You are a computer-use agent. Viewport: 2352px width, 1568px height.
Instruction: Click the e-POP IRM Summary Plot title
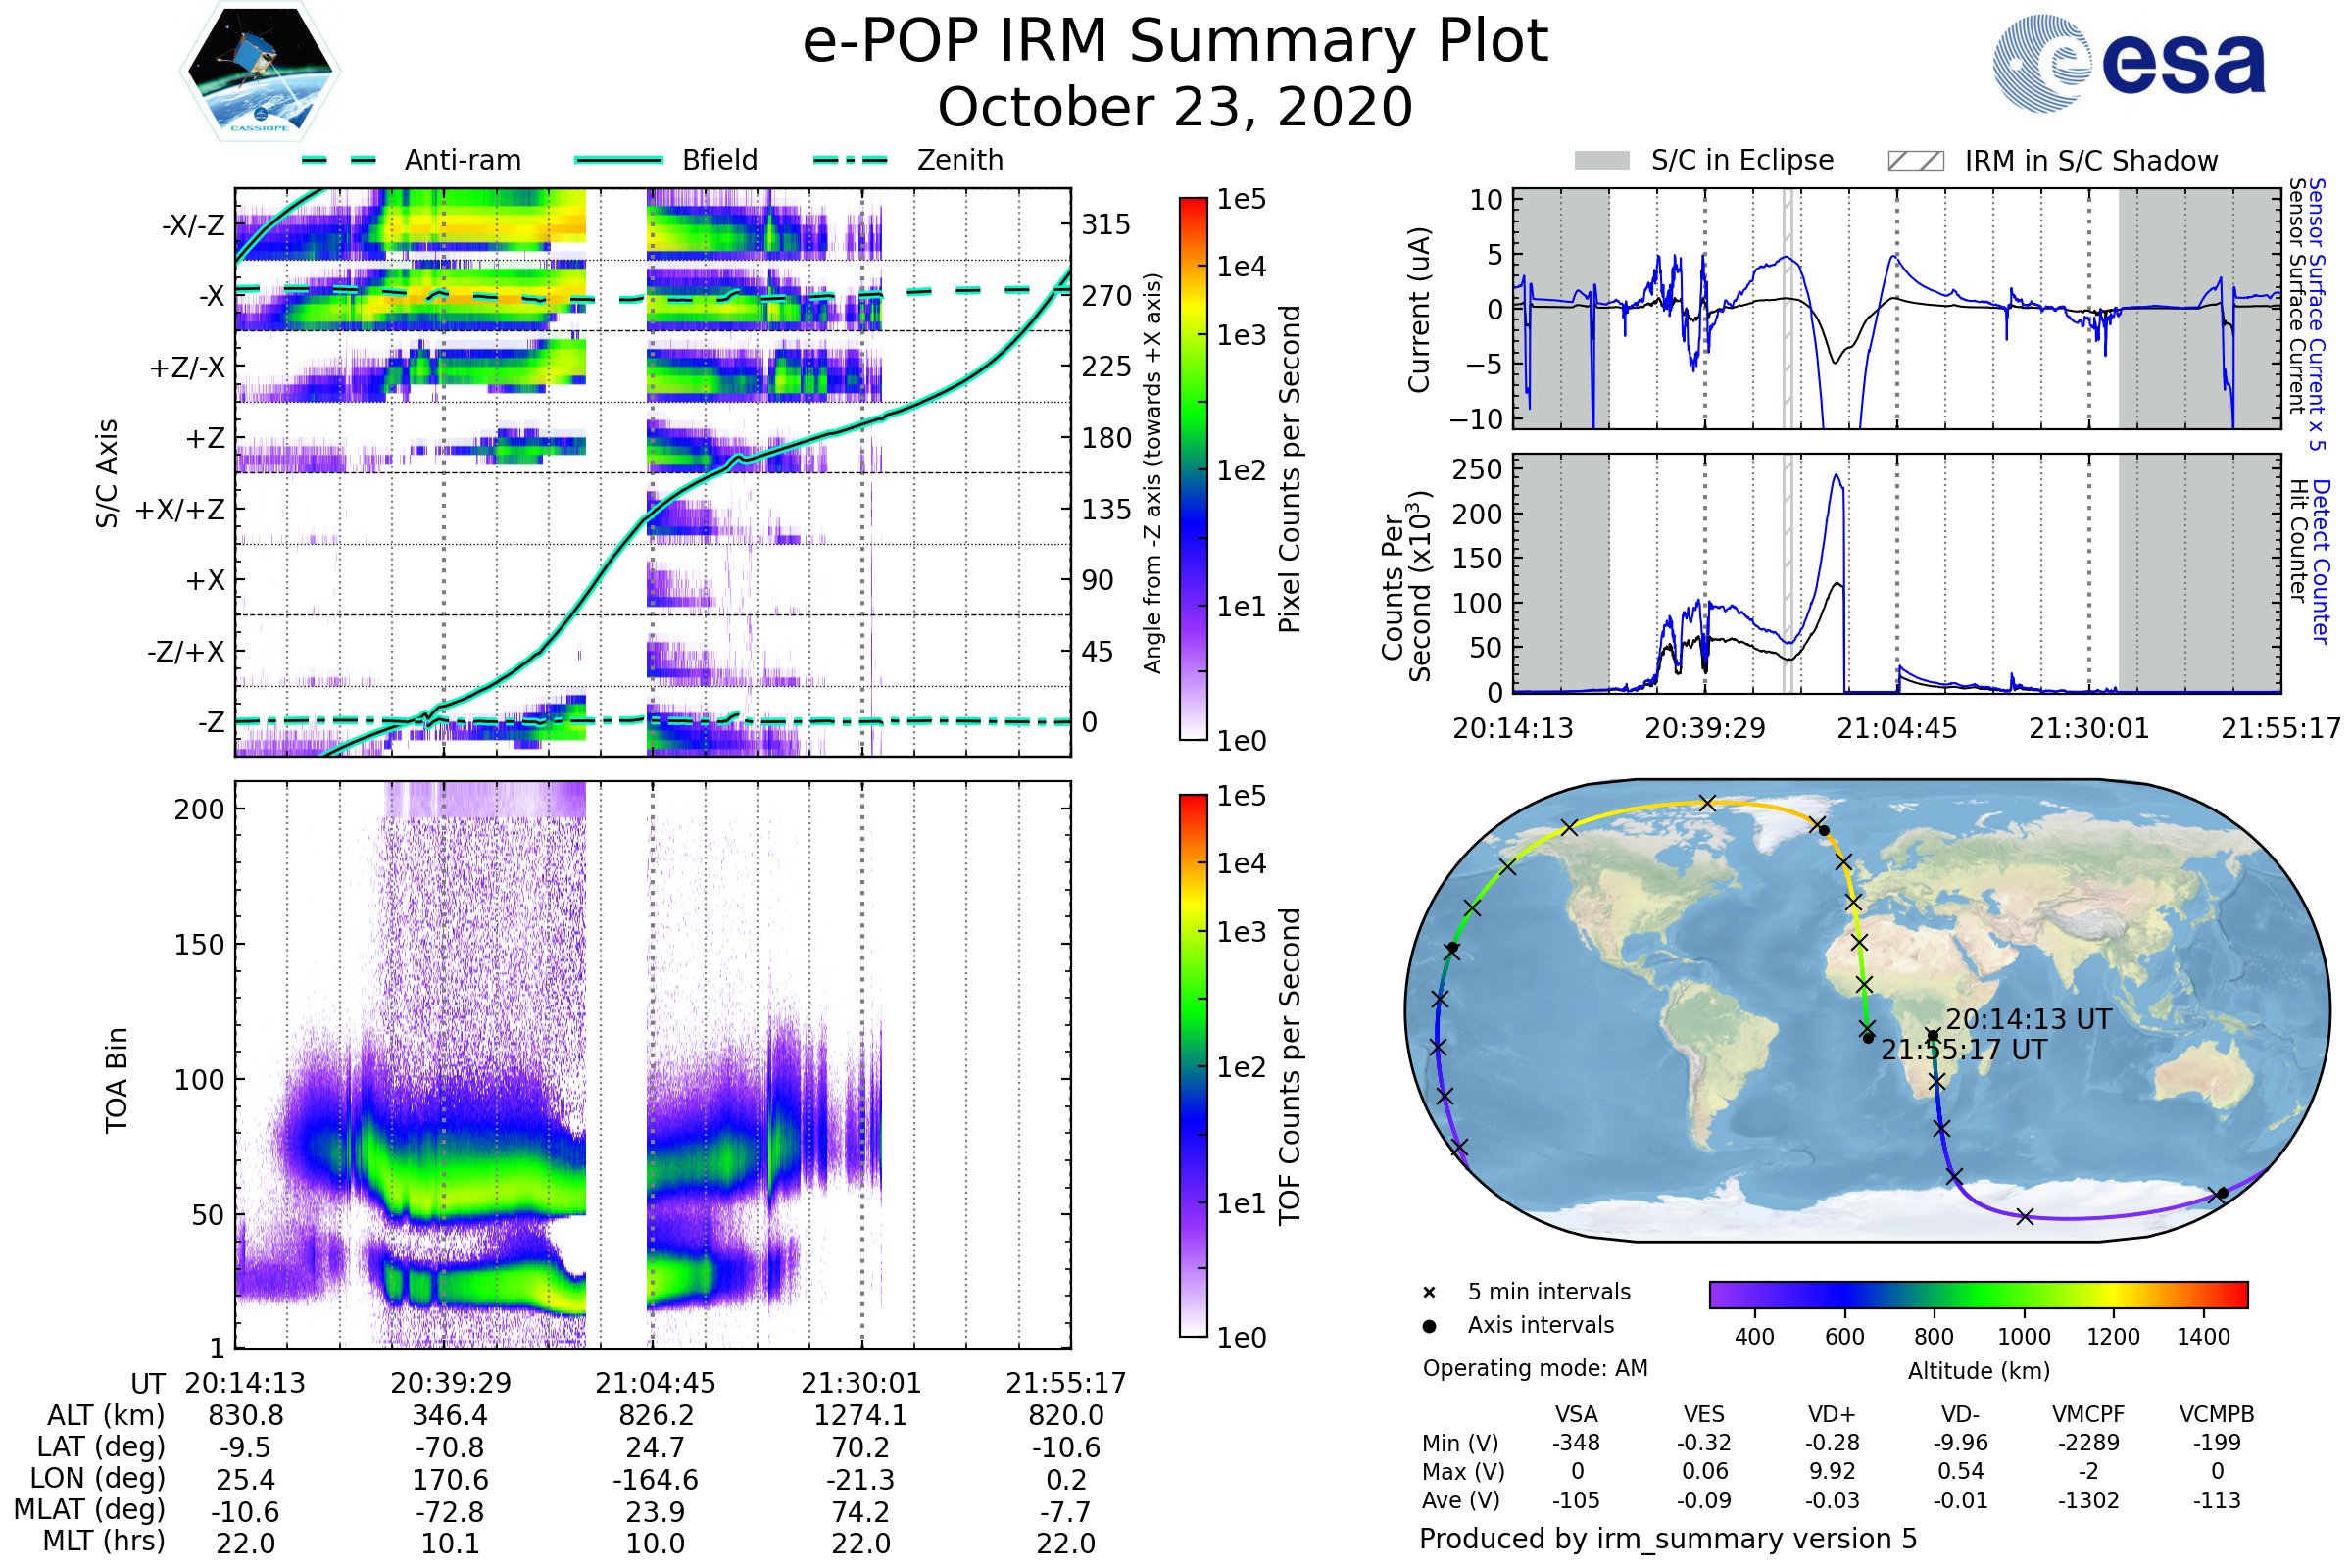(1175, 42)
